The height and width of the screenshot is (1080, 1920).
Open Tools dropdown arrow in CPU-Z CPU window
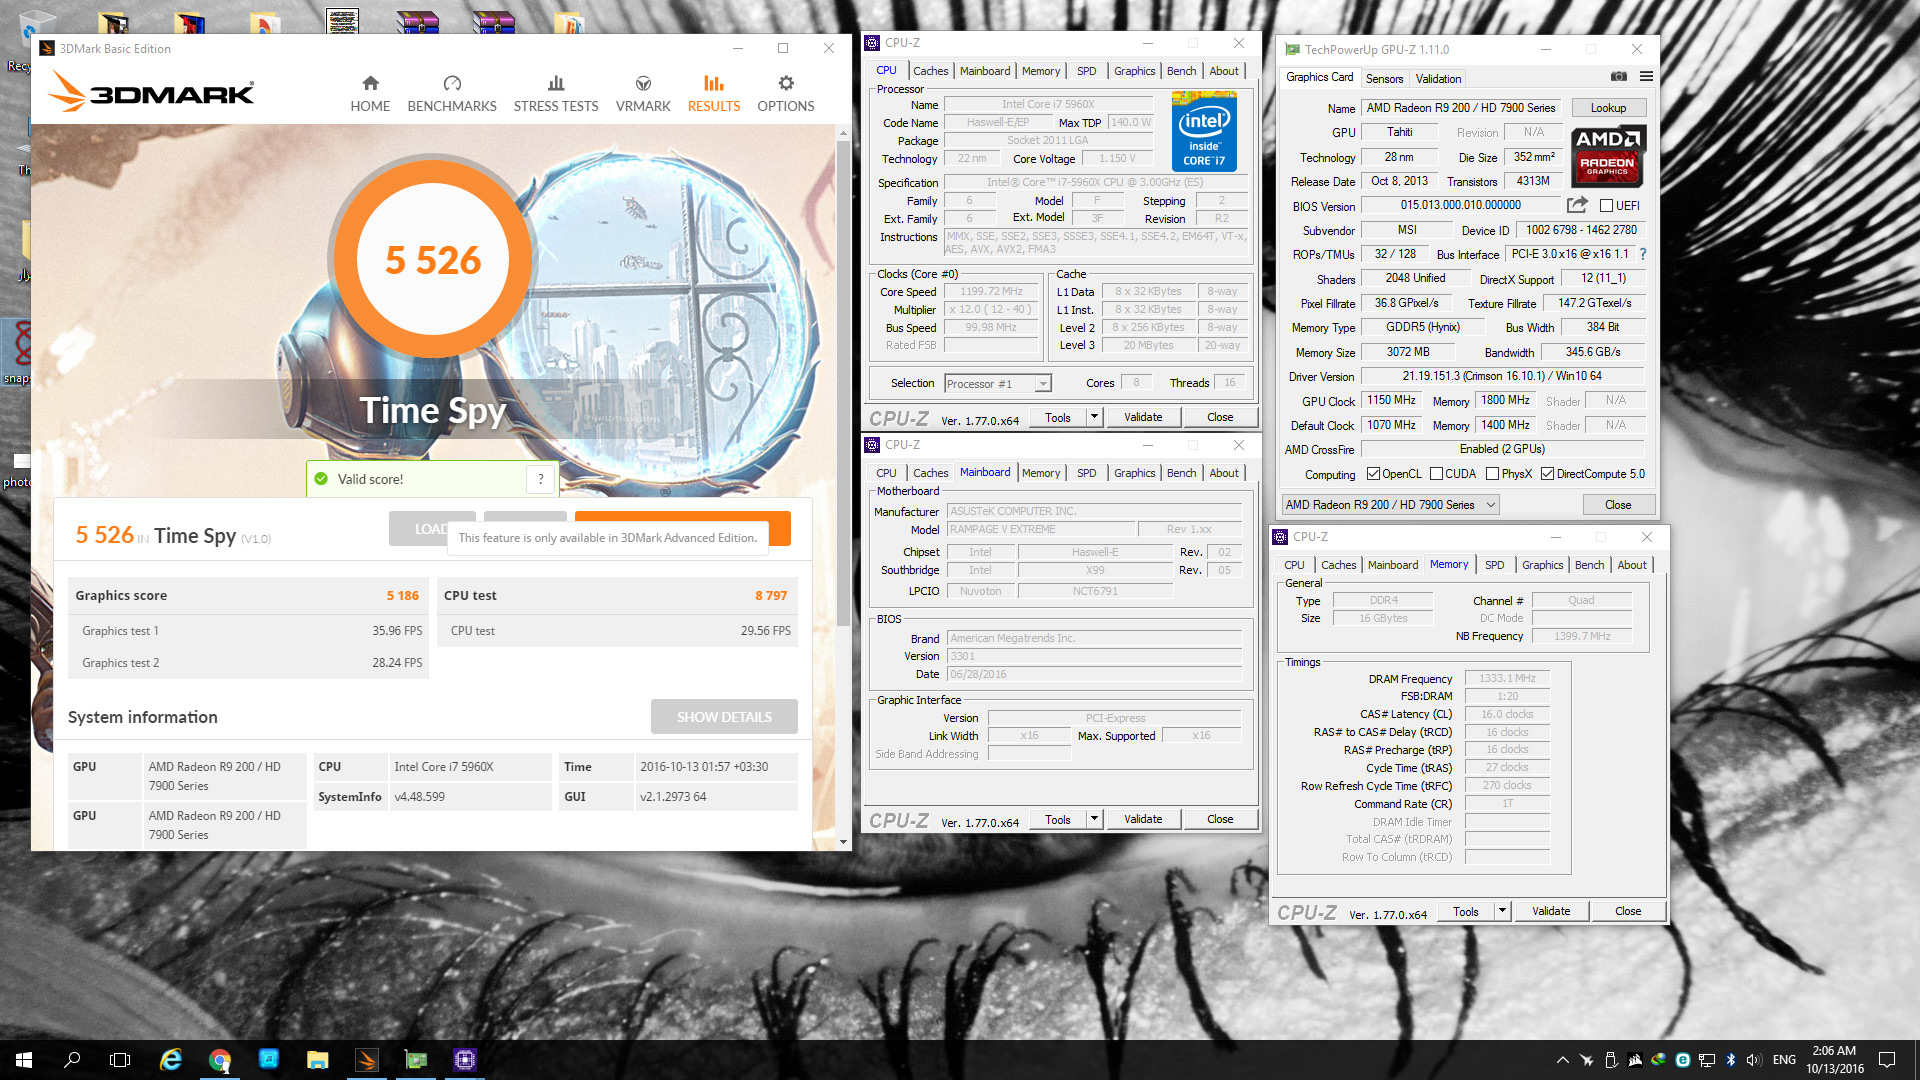[1094, 417]
